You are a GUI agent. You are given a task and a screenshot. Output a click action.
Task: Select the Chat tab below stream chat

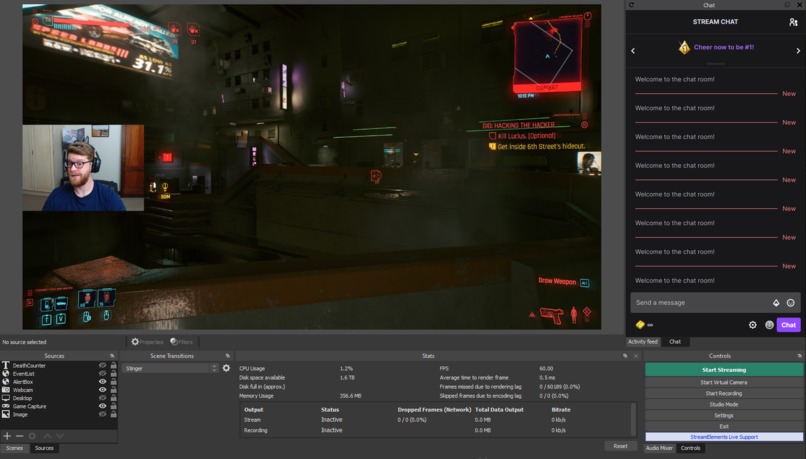tap(675, 342)
